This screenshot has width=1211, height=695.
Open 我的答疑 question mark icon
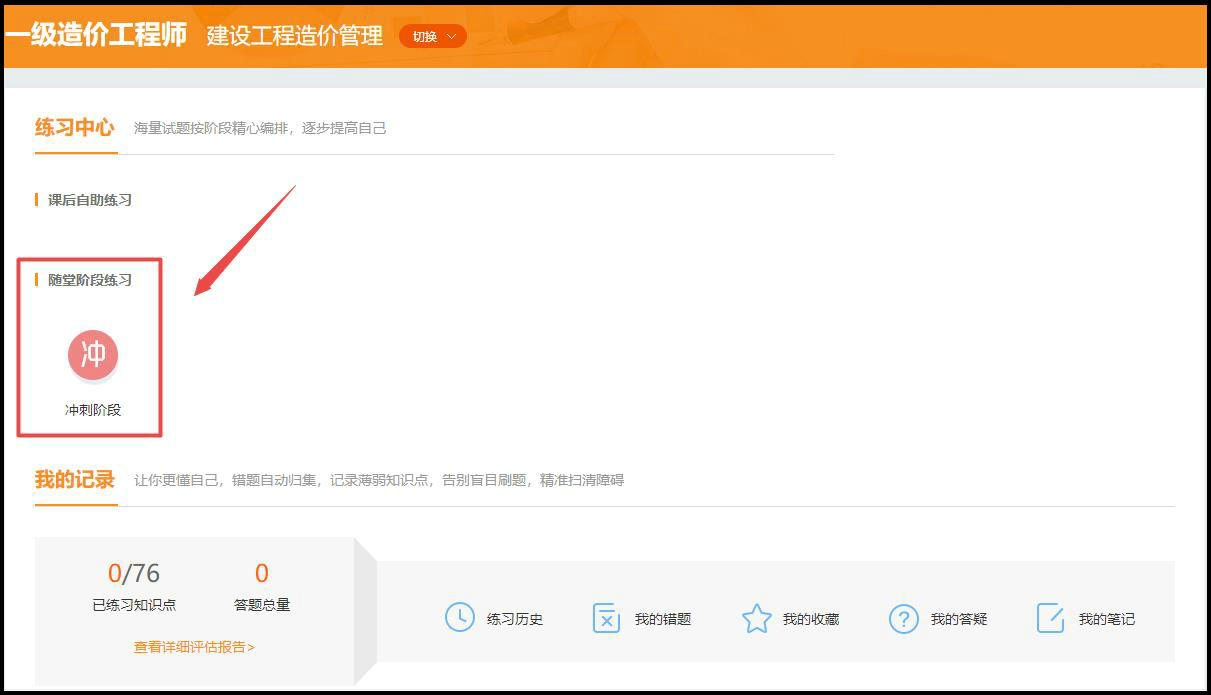pos(904,618)
